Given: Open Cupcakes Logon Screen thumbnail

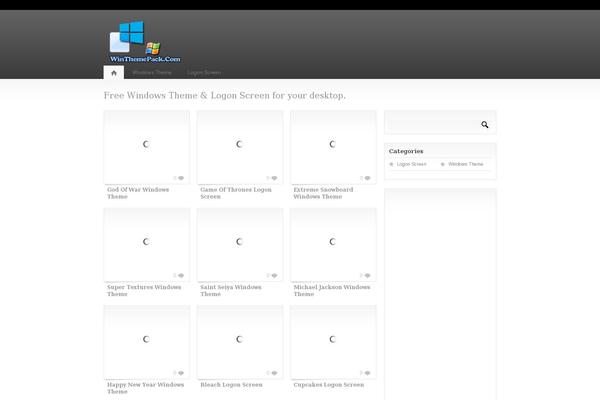Looking at the screenshot, I should 333,342.
